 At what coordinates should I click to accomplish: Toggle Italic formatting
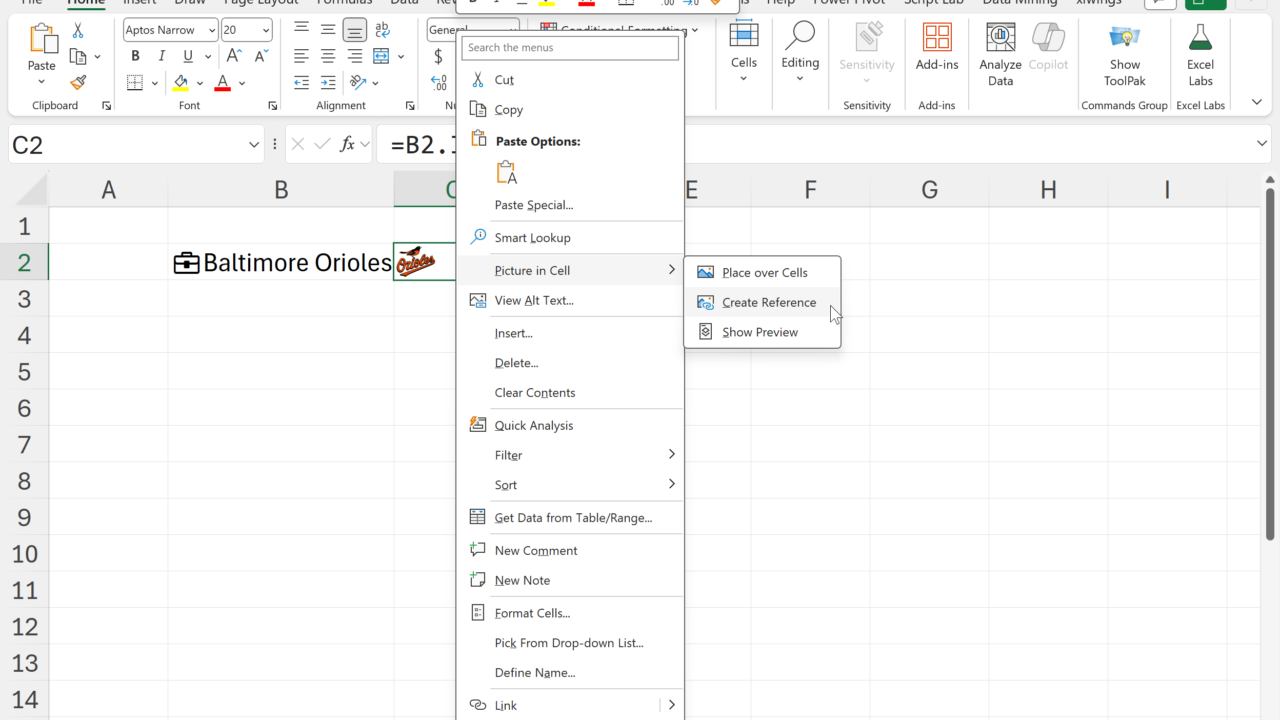(161, 56)
